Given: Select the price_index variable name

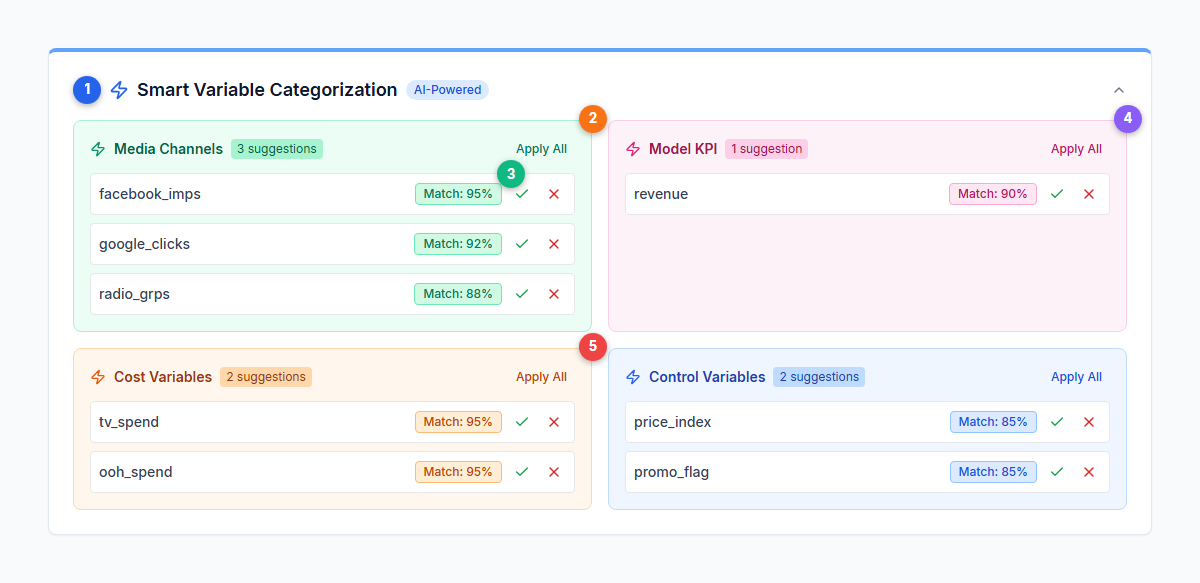Looking at the screenshot, I should (673, 422).
